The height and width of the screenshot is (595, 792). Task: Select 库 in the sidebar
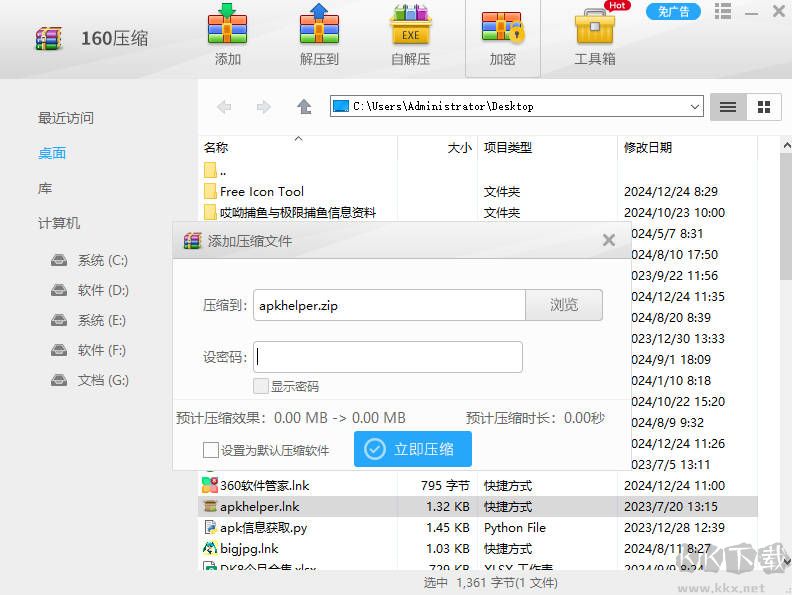click(x=45, y=188)
